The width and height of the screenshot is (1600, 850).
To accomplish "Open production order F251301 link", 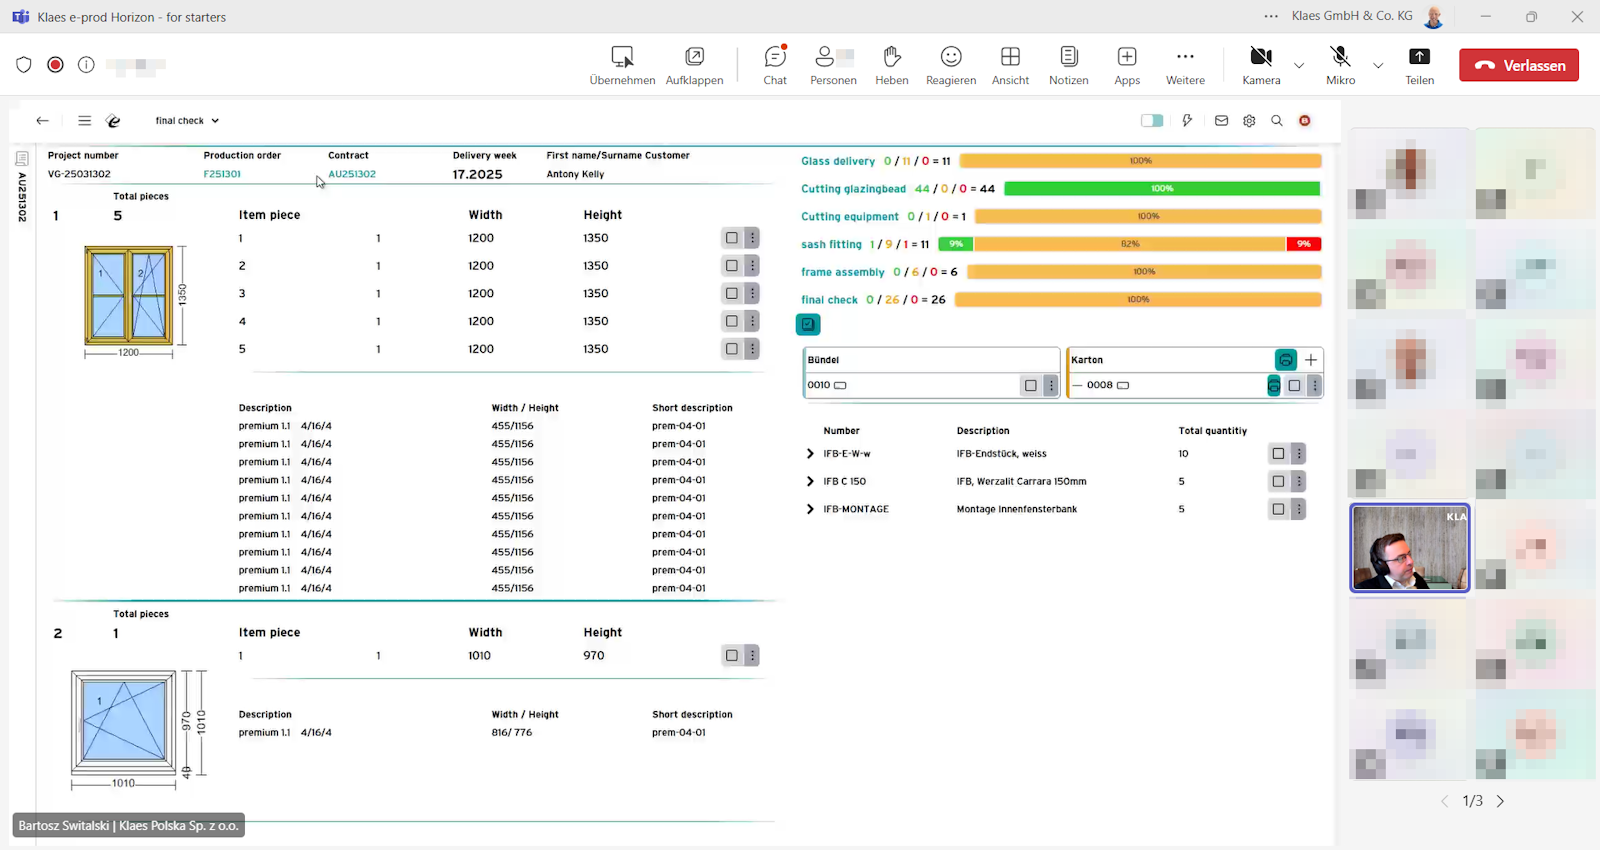I will click(x=222, y=174).
